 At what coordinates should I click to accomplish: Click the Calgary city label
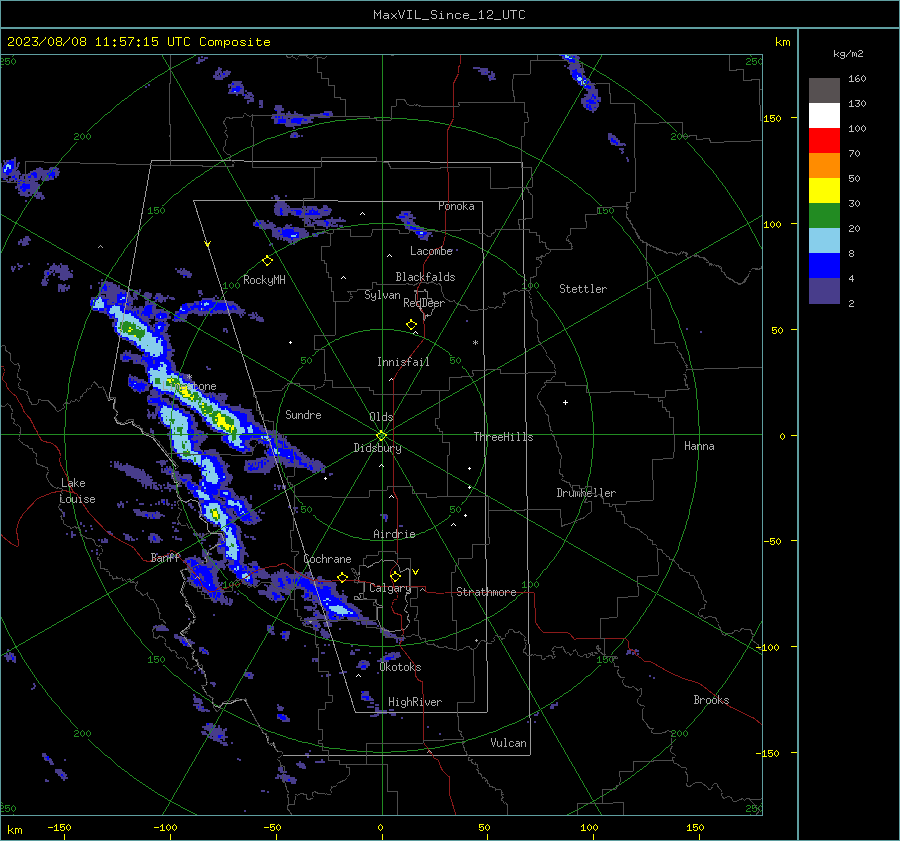[390, 588]
